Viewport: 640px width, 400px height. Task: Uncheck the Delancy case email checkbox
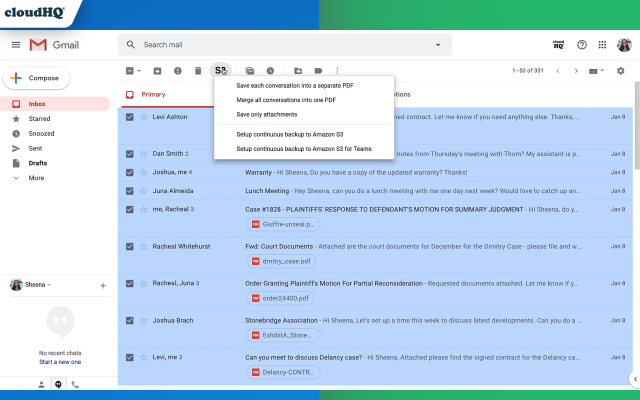tap(130, 358)
